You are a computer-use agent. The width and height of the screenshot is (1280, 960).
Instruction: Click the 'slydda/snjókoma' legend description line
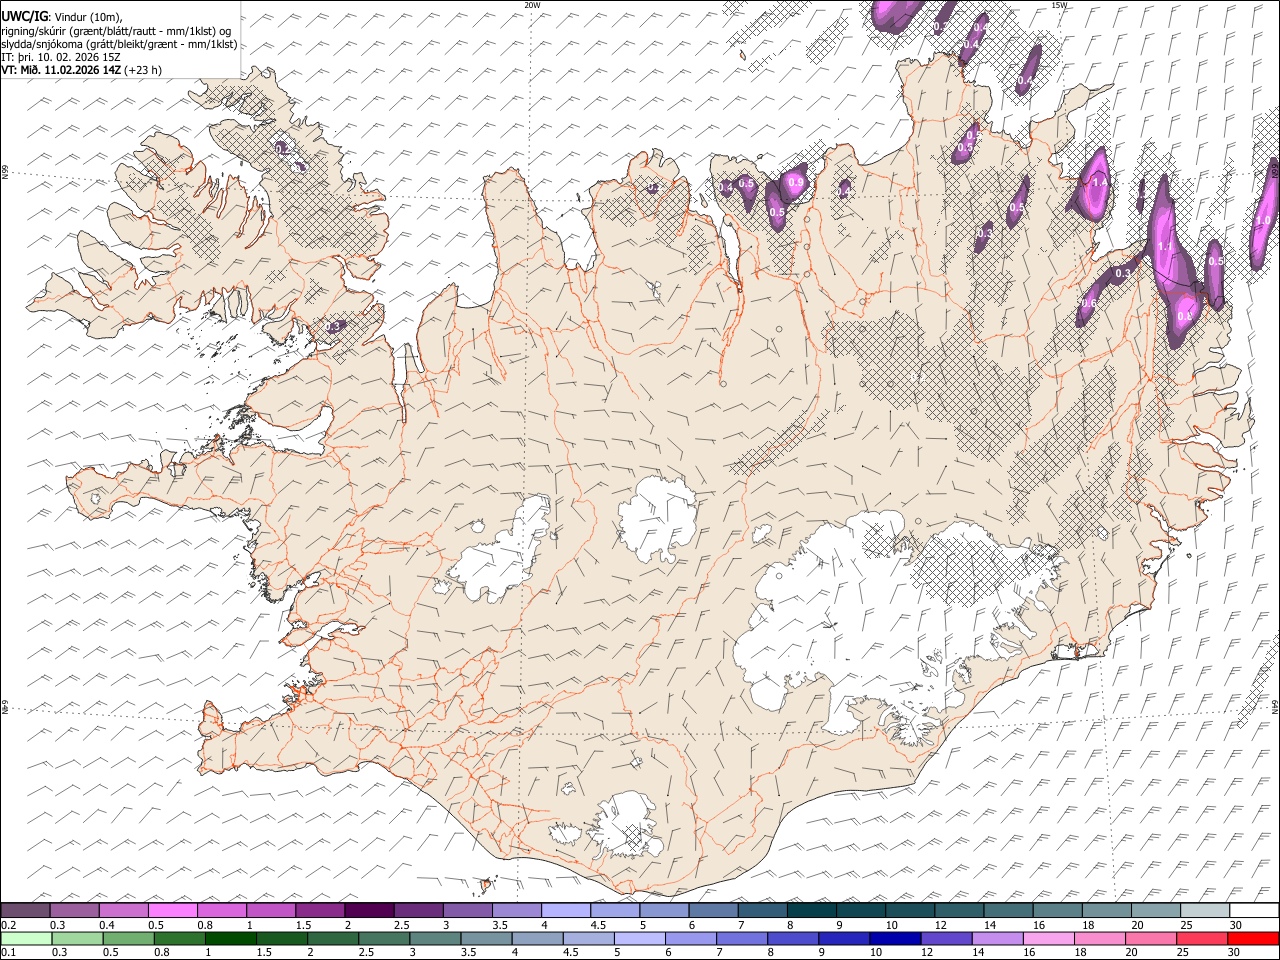pos(120,44)
